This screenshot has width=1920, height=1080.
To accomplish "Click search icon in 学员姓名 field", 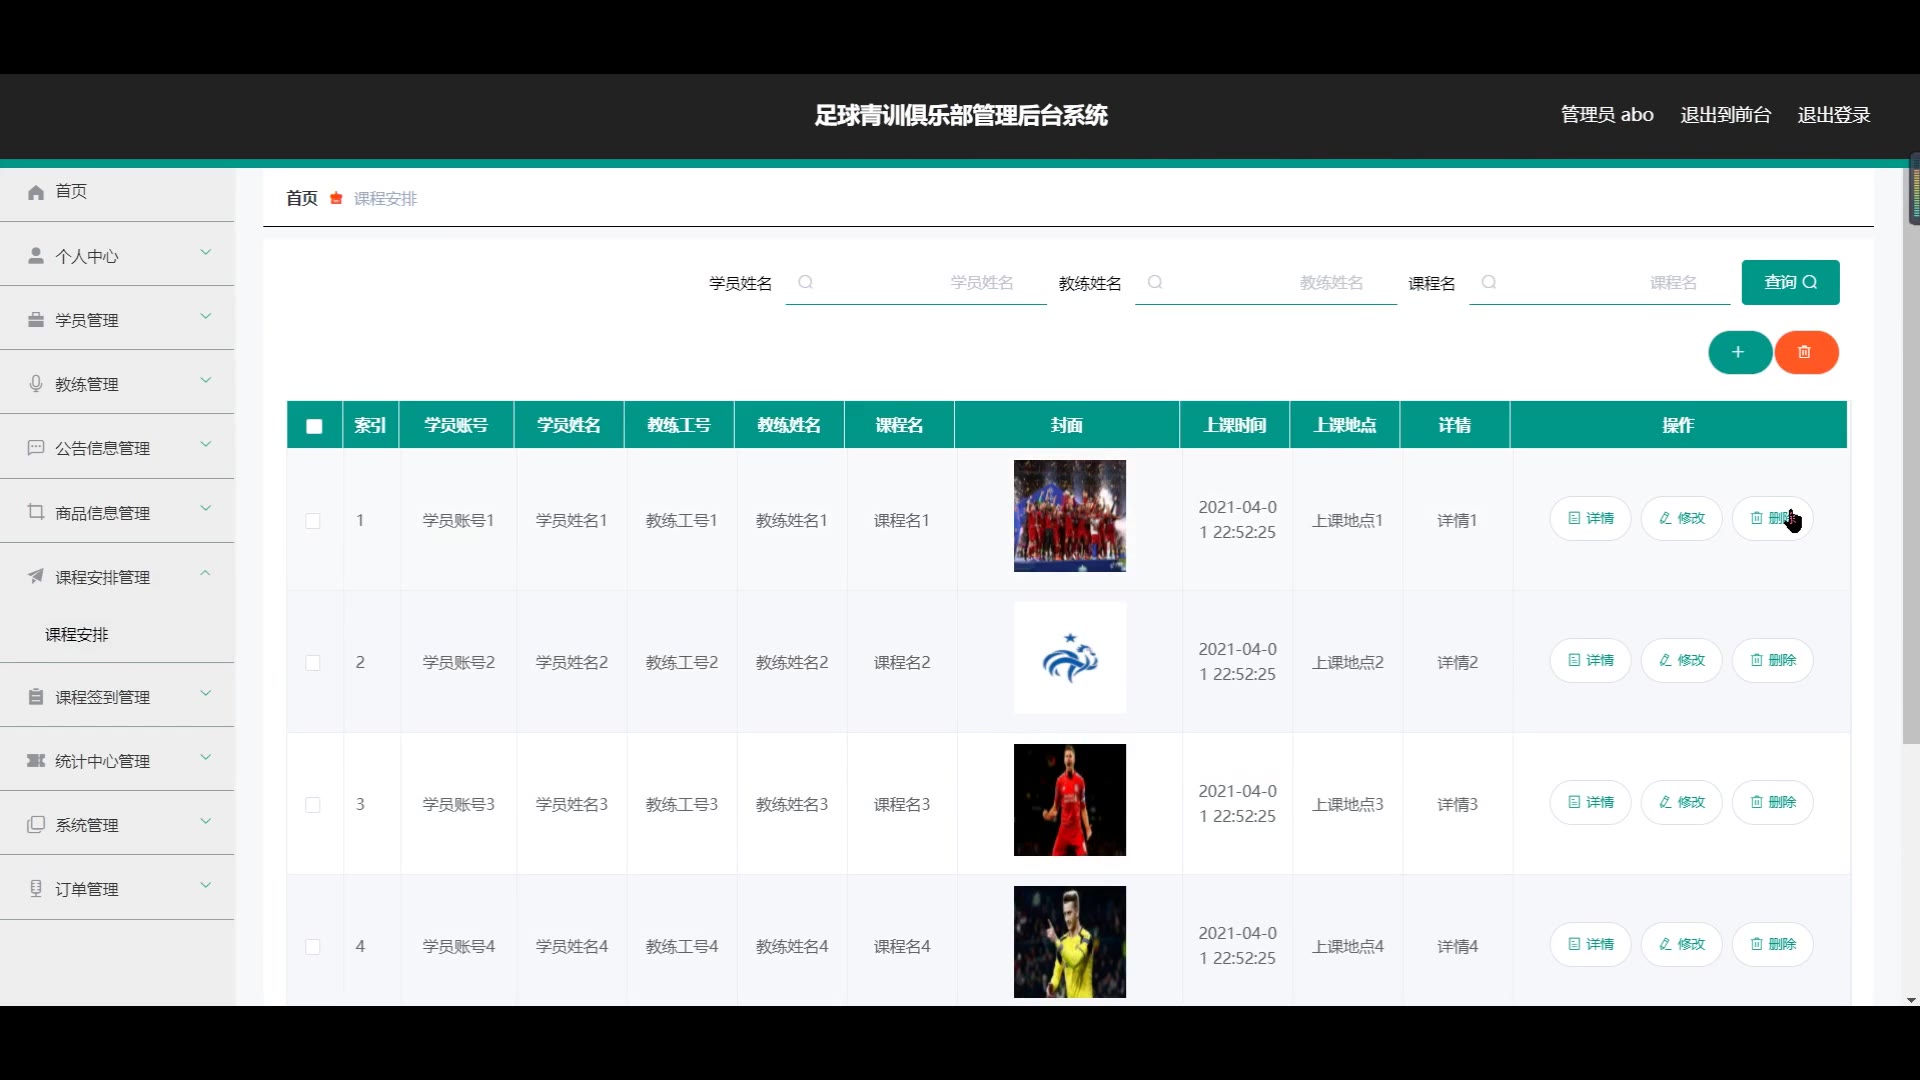I will pyautogui.click(x=805, y=283).
